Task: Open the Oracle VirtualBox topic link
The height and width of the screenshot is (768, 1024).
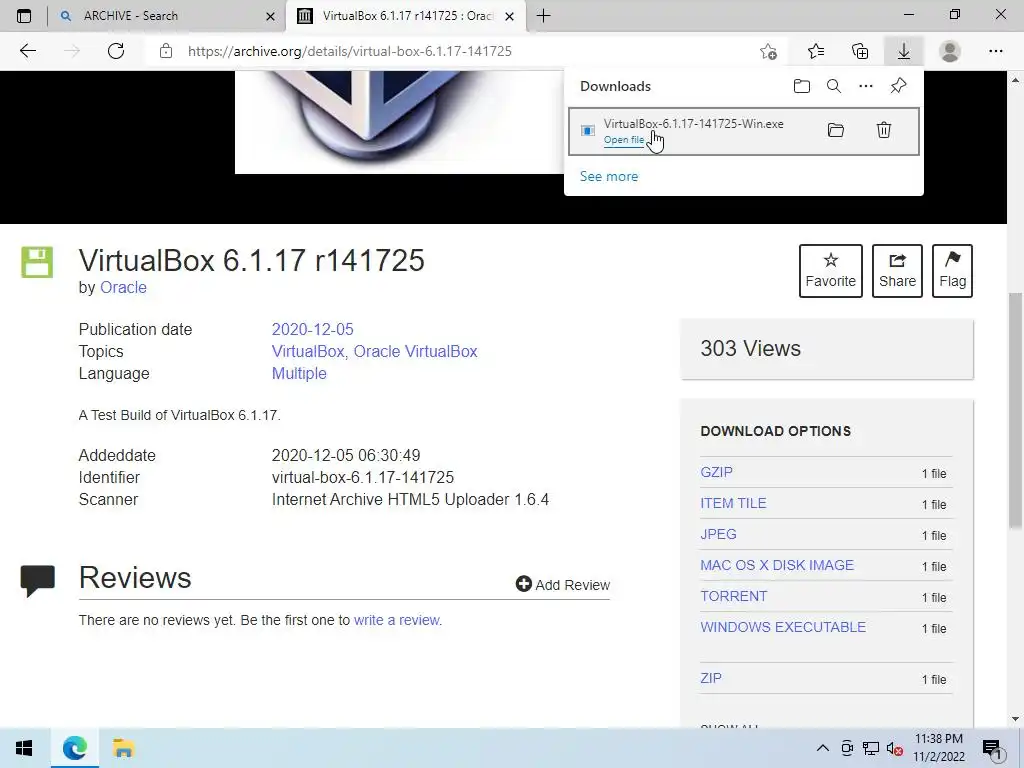Action: [x=415, y=351]
